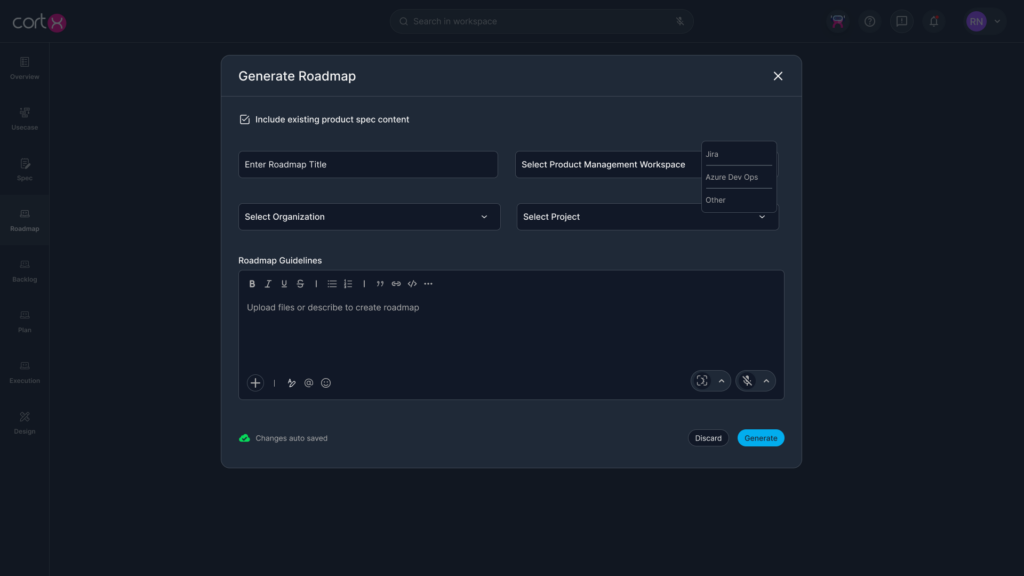The height and width of the screenshot is (576, 1024).
Task: Open the emoji picker in the editor
Action: (x=326, y=383)
